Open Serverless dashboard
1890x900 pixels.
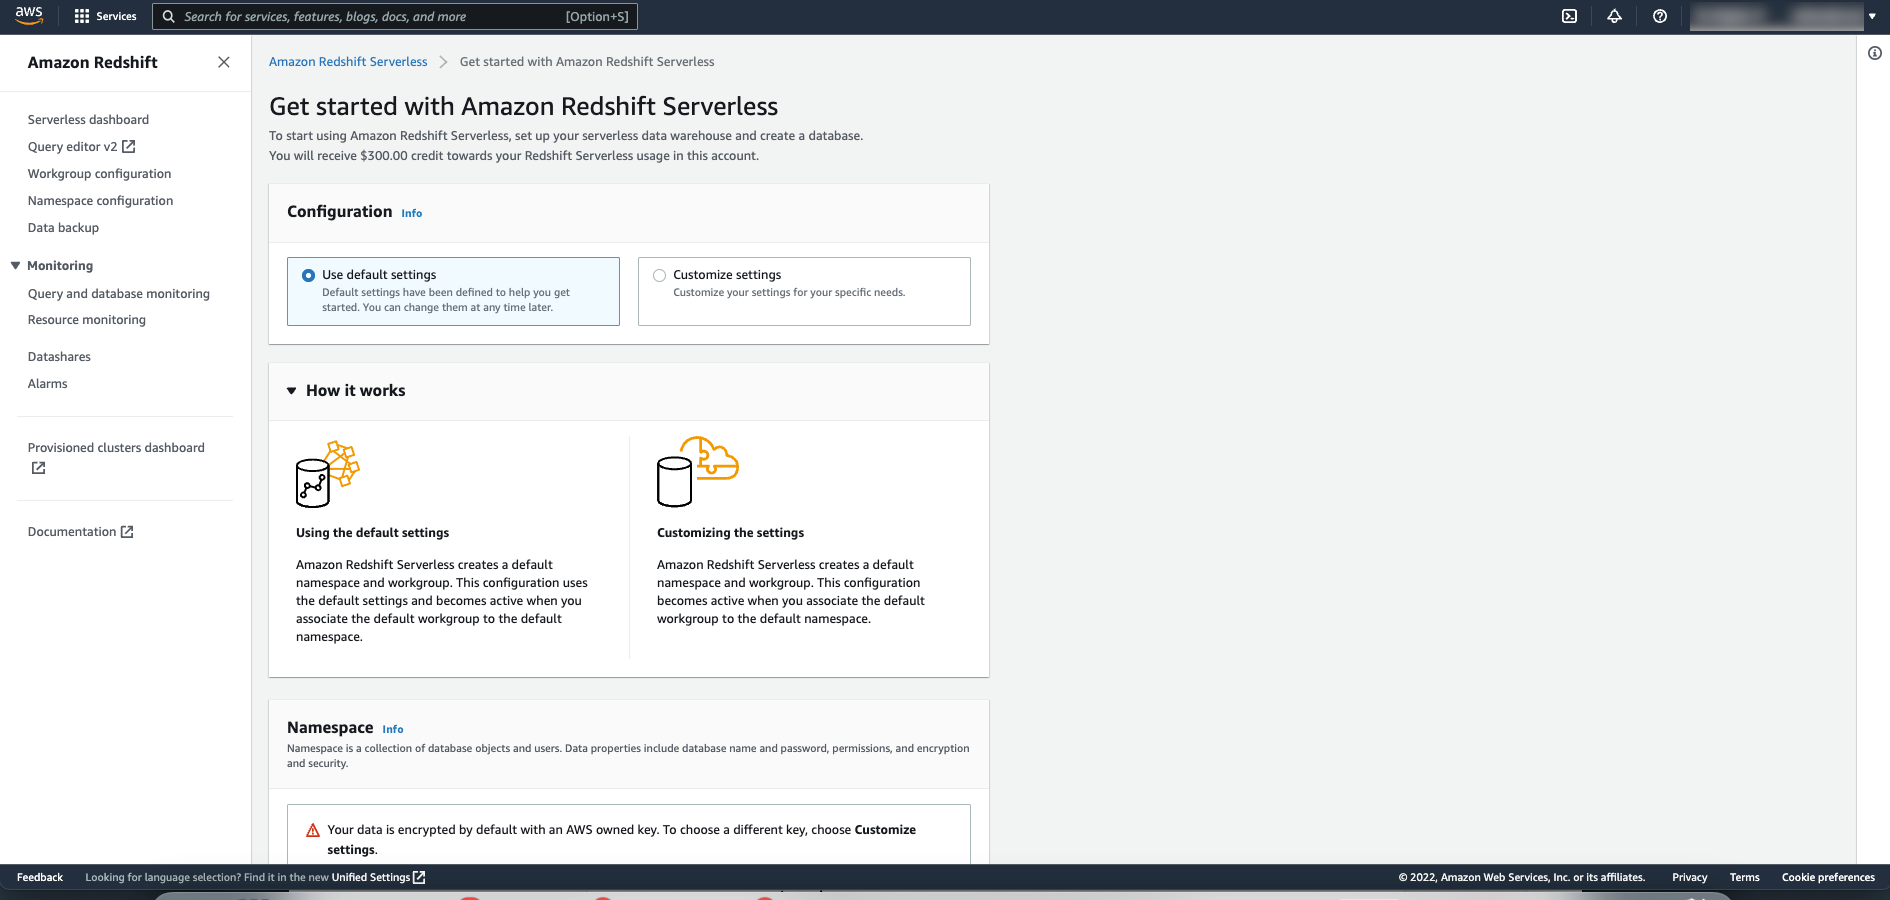tap(88, 119)
